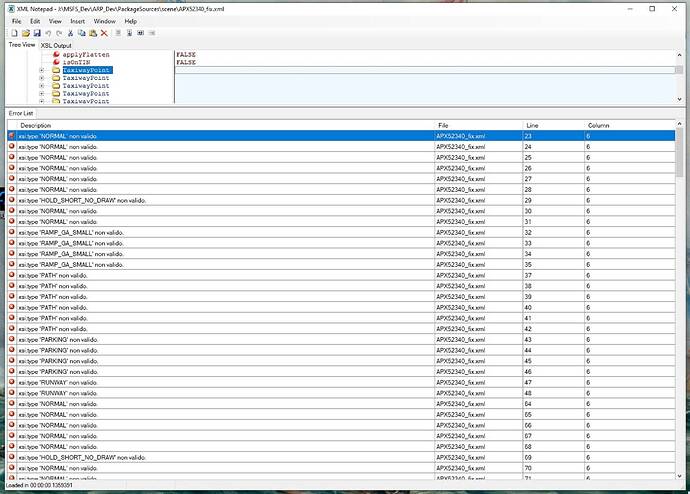Click the New document toolbar icon
690x494 pixels.
(15, 33)
